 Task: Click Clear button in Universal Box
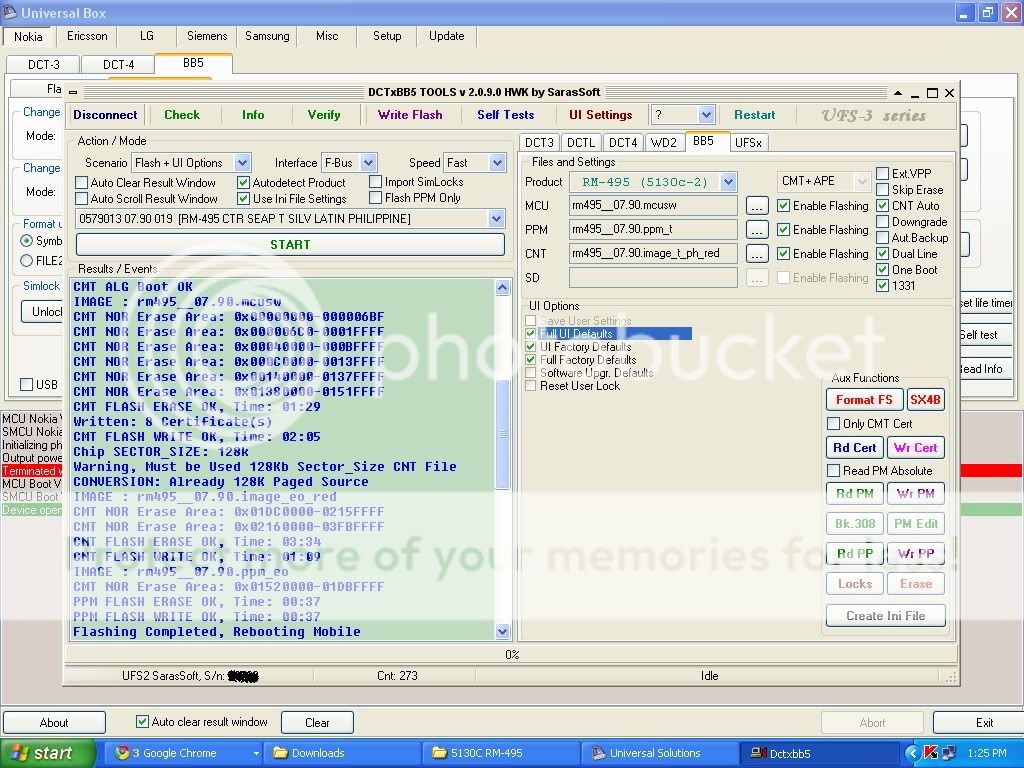click(x=317, y=722)
